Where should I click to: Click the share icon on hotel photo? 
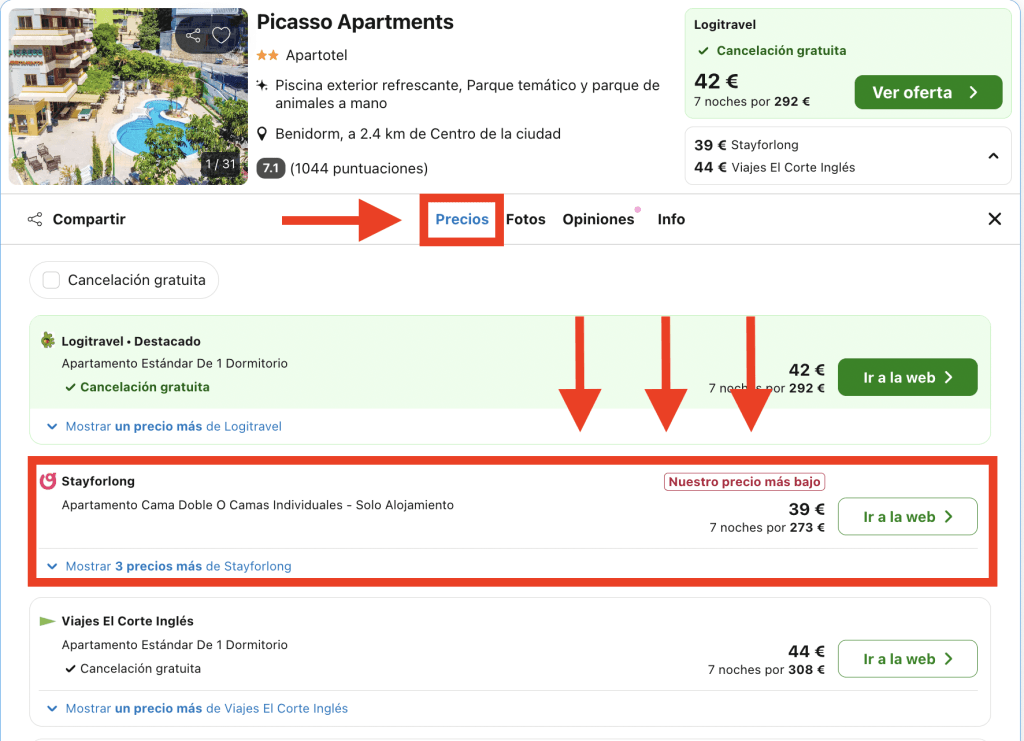pos(193,36)
